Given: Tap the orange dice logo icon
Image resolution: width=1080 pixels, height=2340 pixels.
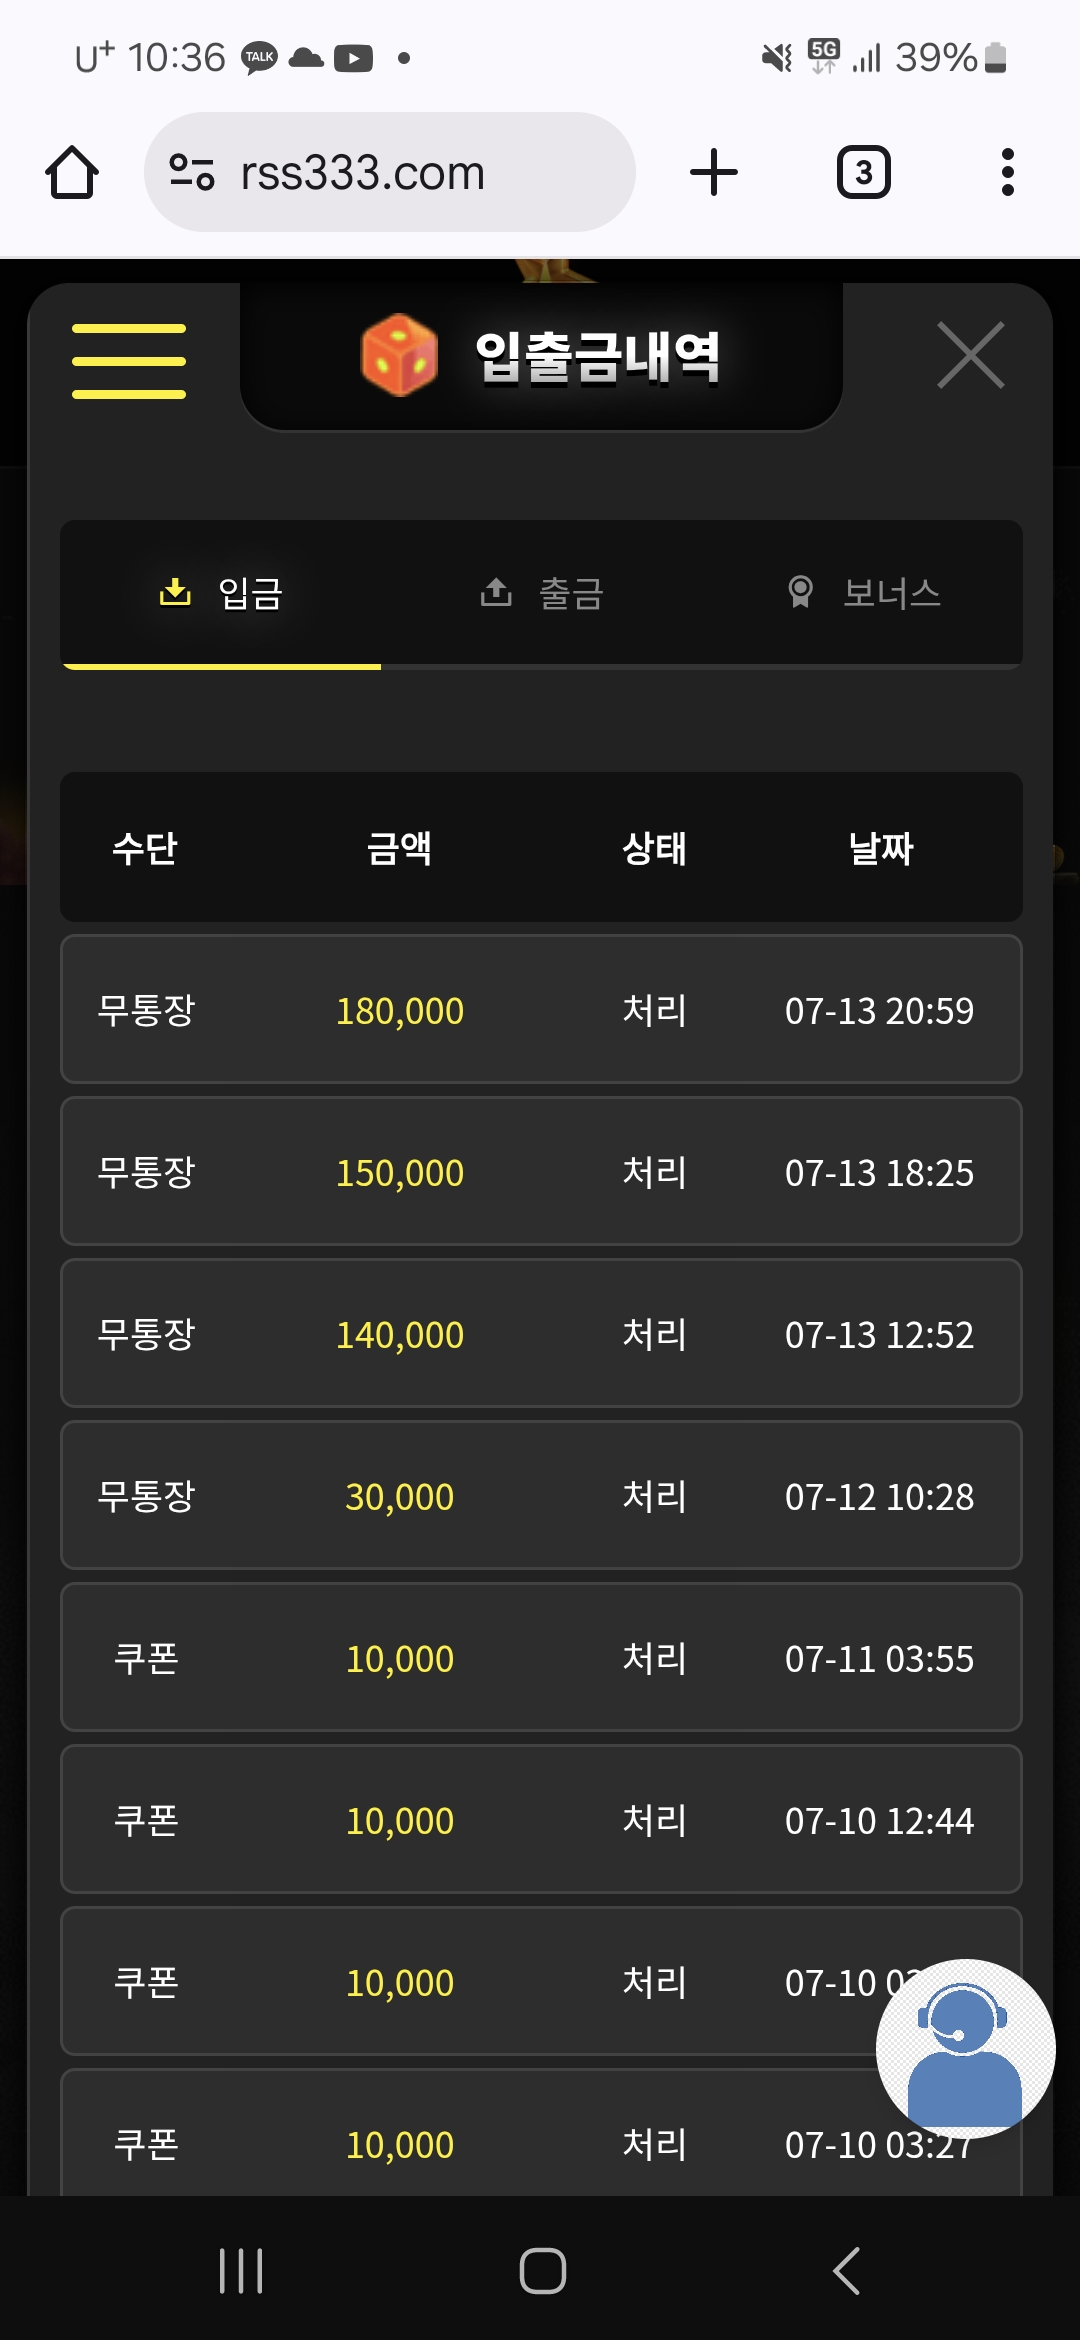Looking at the screenshot, I should 399,356.
